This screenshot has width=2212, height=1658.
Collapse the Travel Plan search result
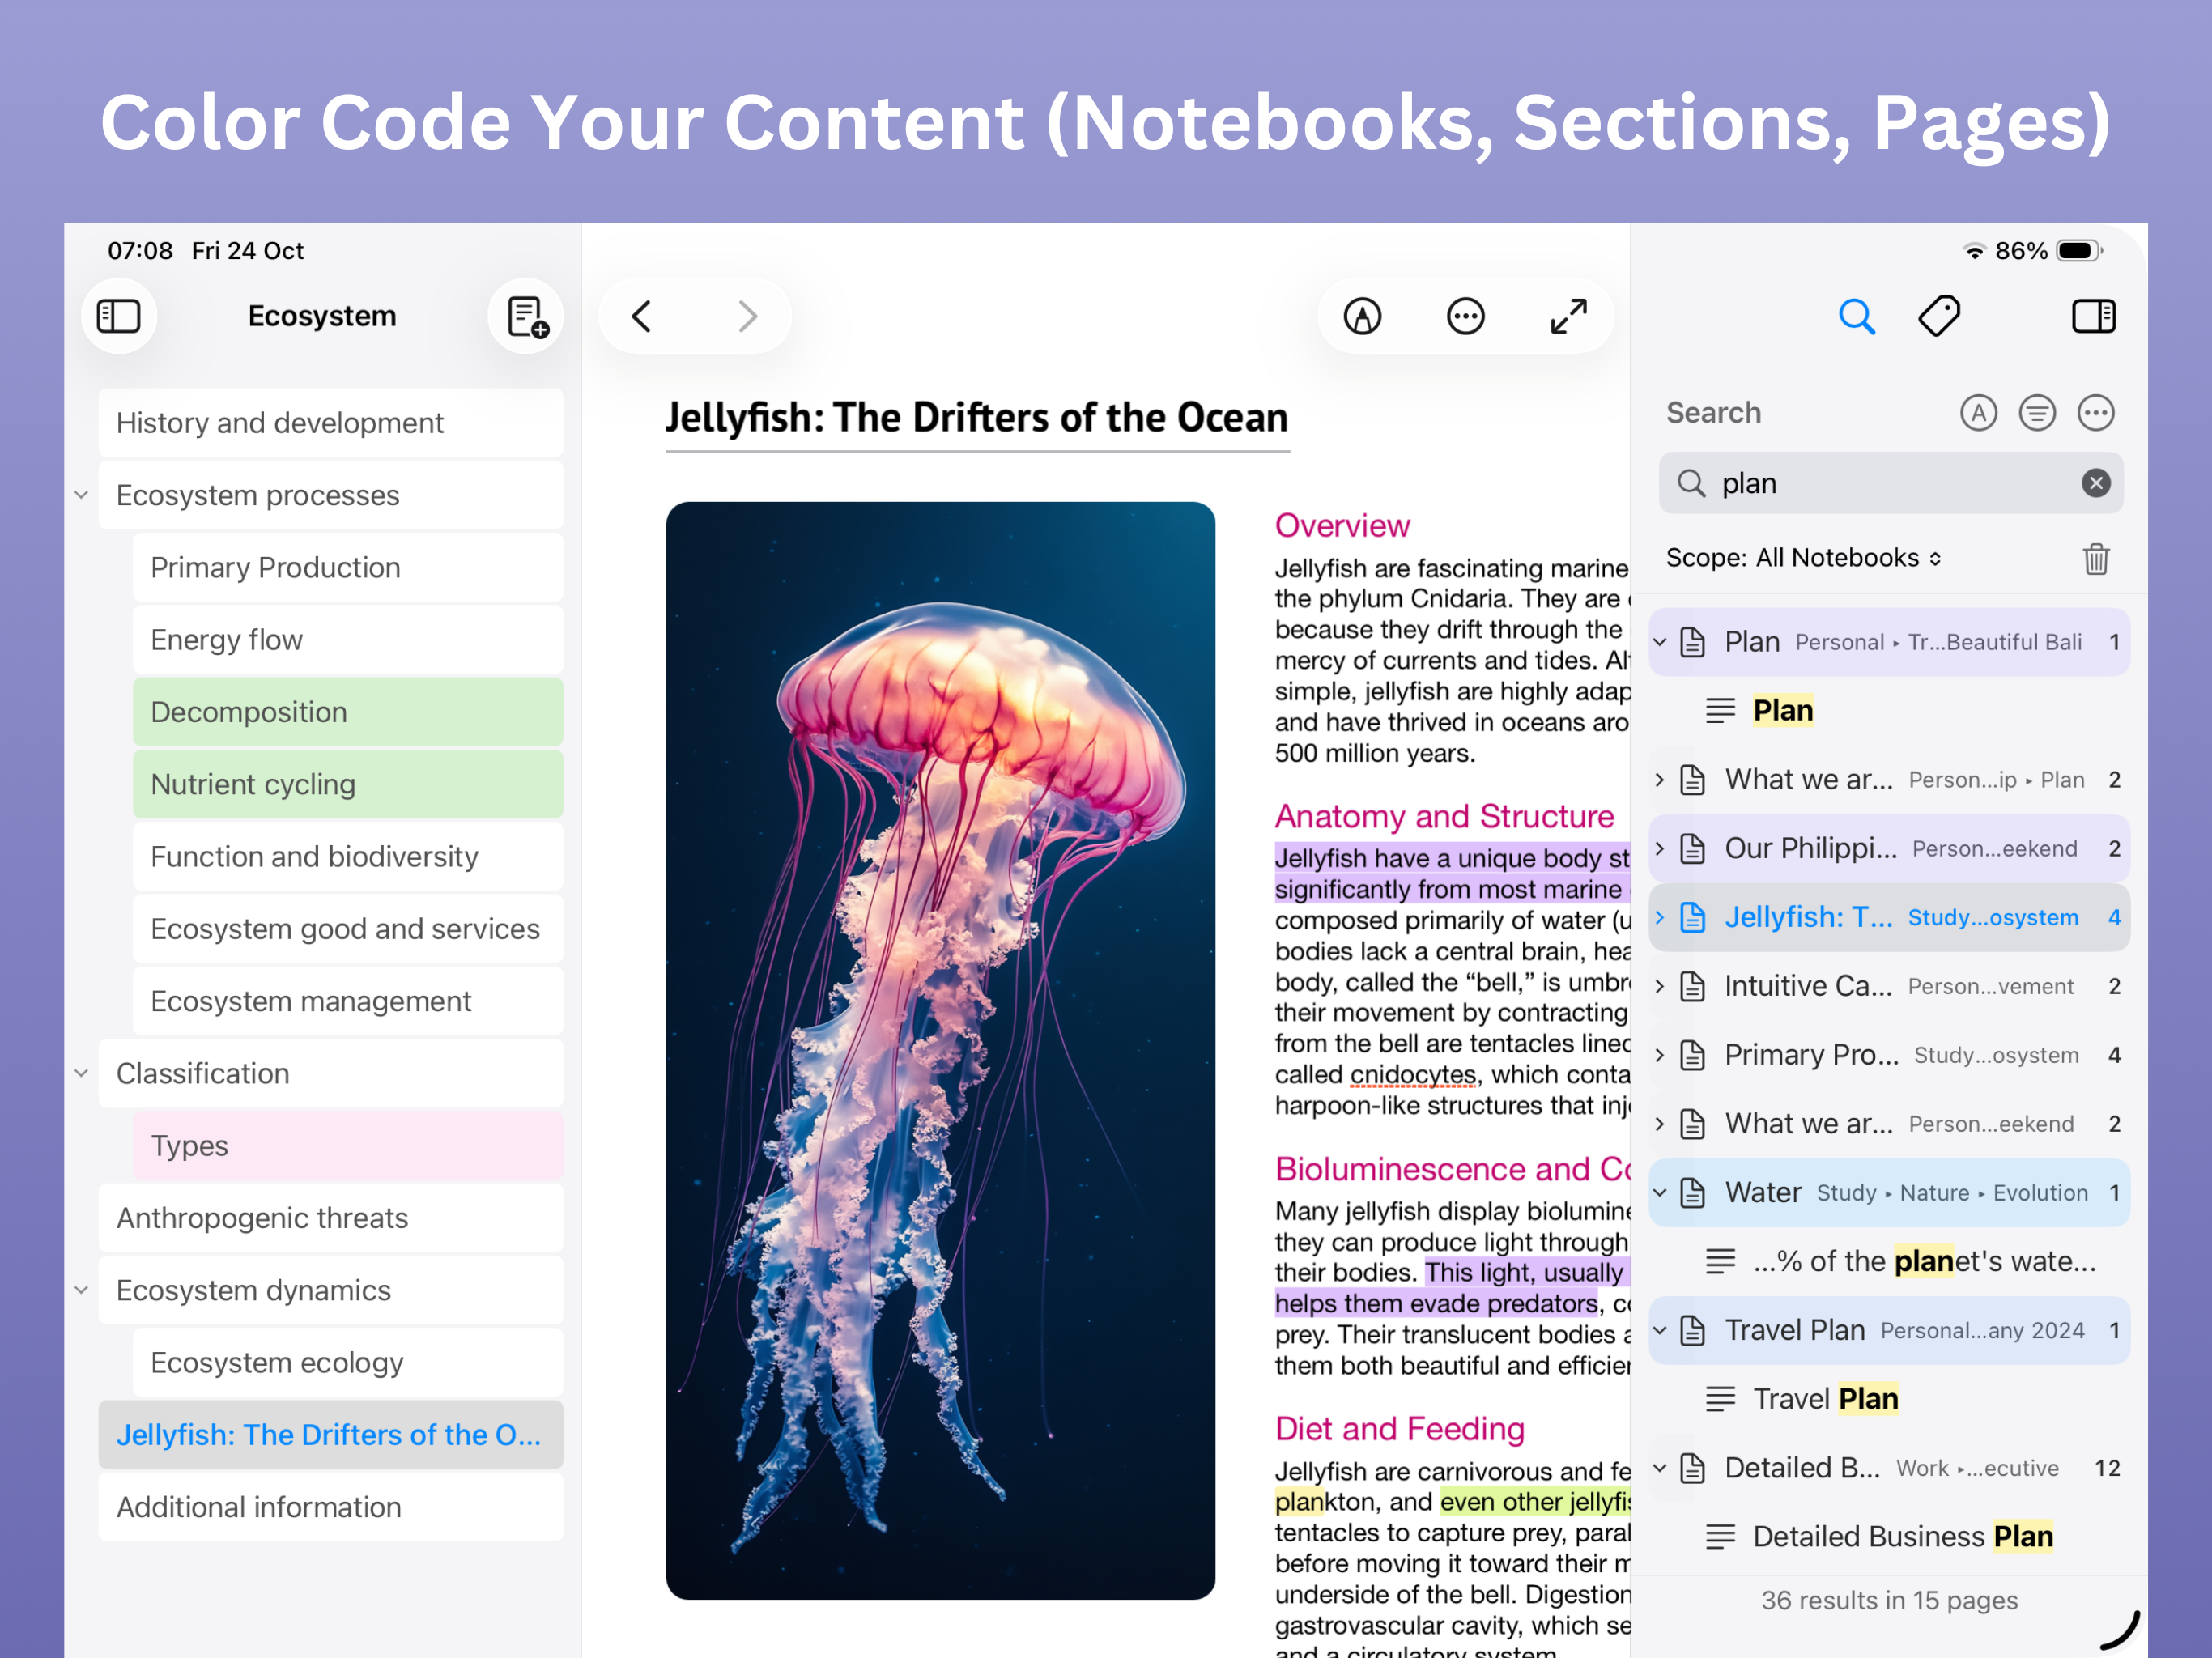(x=1660, y=1330)
